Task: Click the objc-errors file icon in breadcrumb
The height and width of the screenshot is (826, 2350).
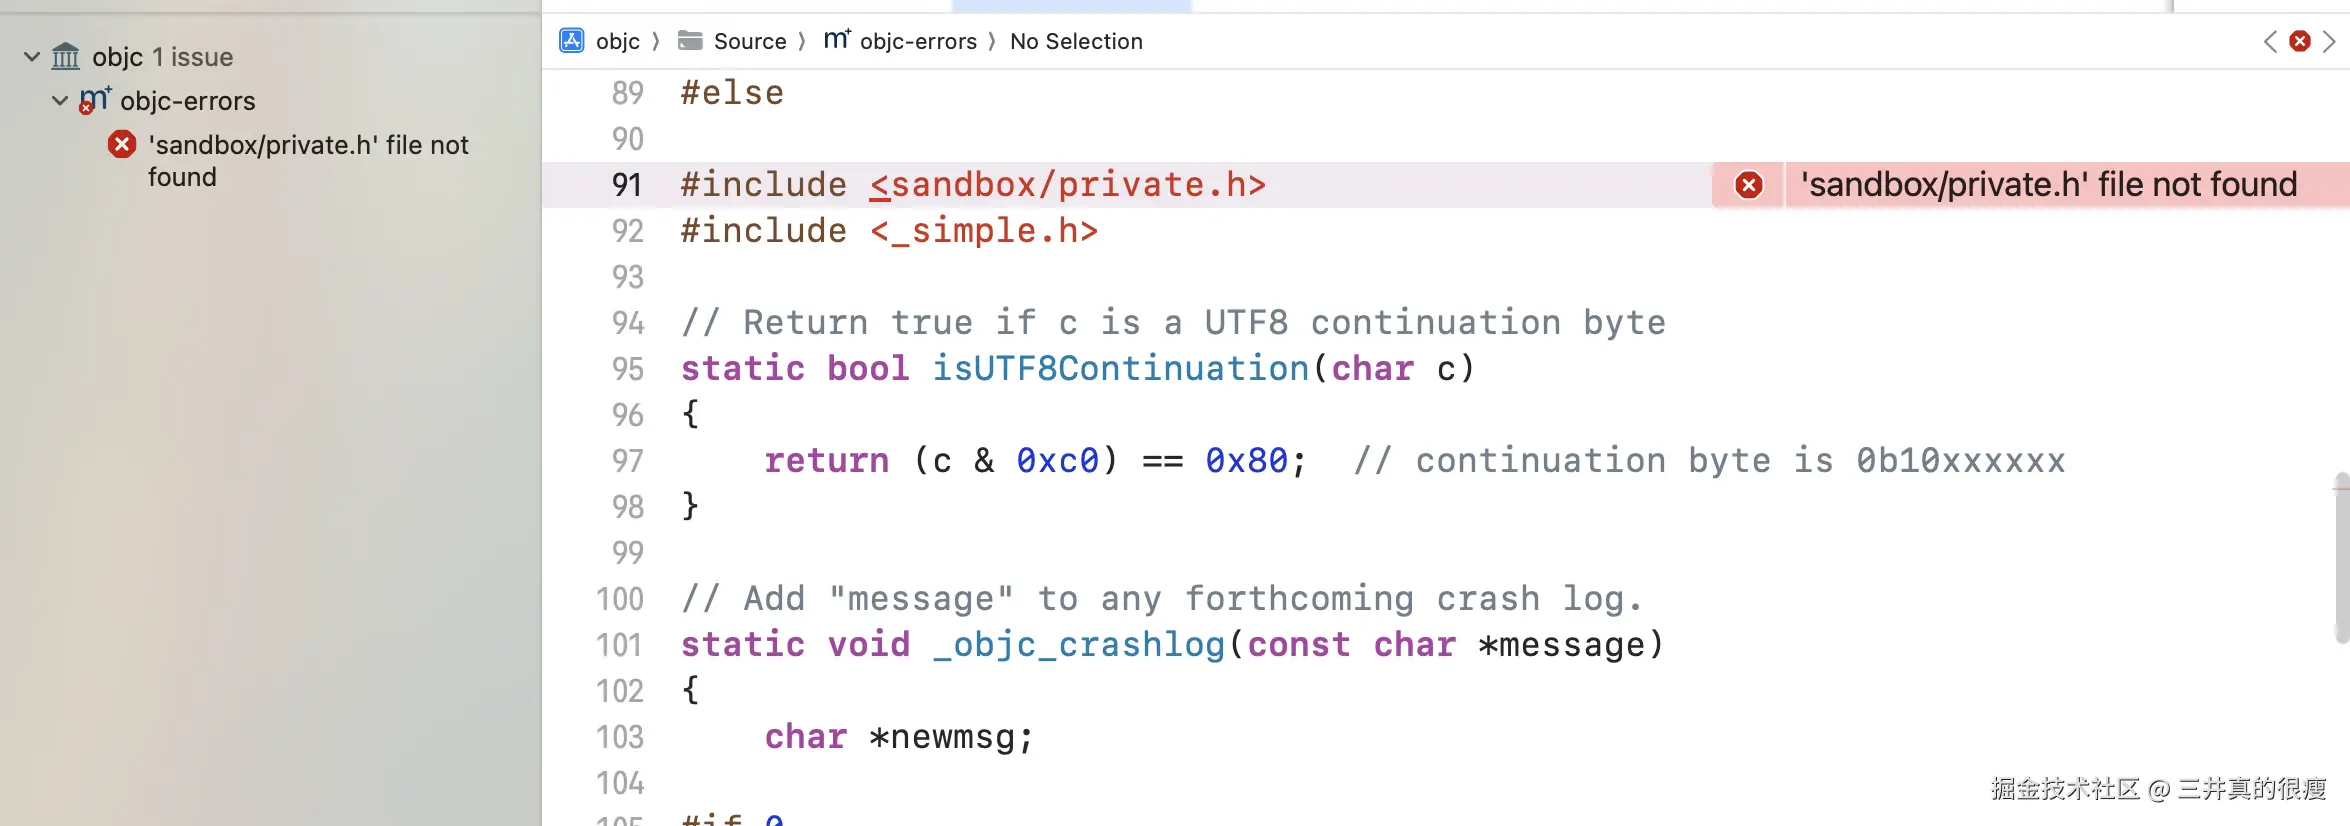Action: [x=836, y=40]
